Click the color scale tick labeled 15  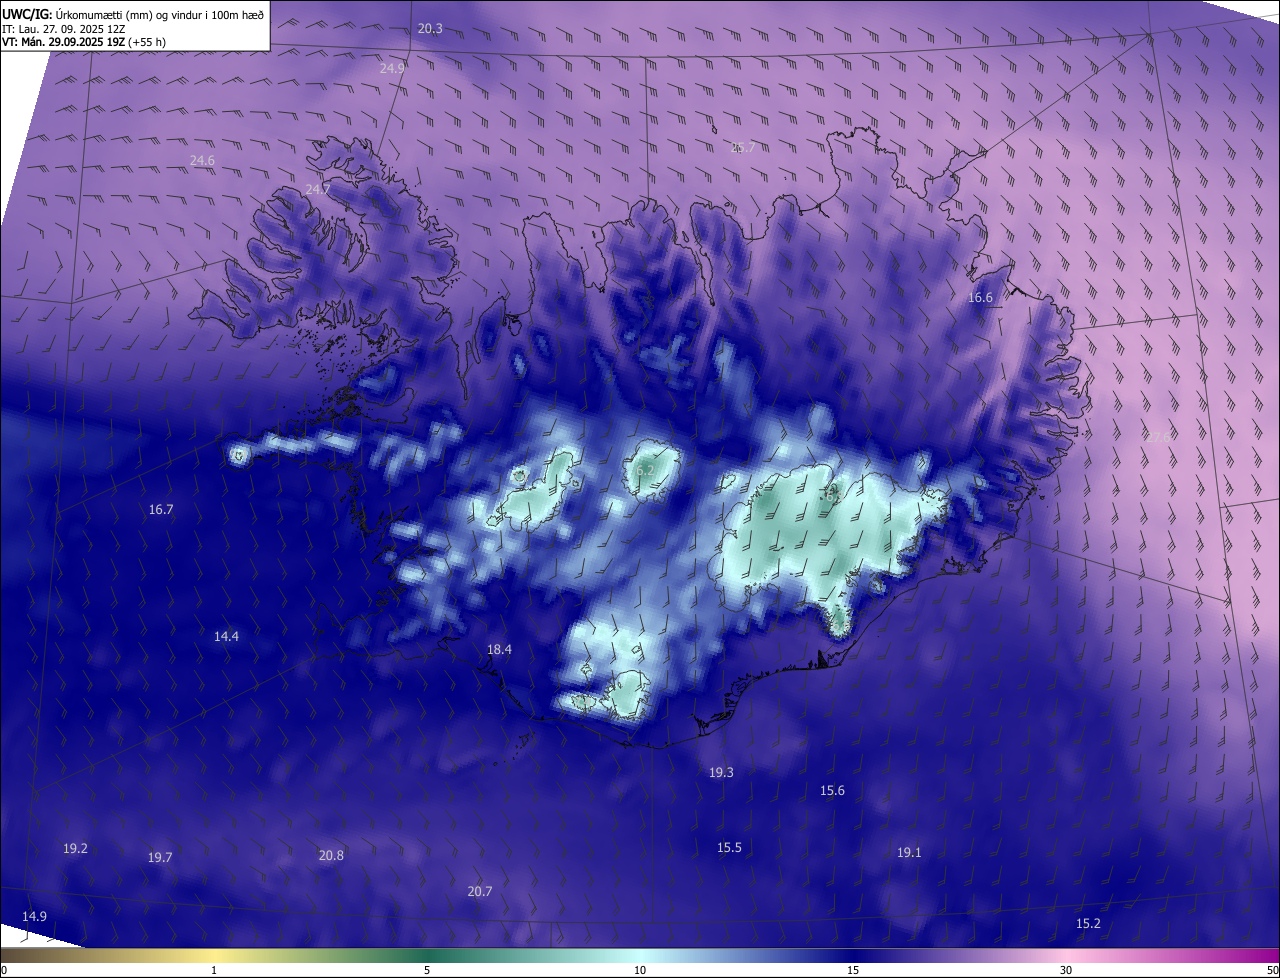(x=853, y=971)
